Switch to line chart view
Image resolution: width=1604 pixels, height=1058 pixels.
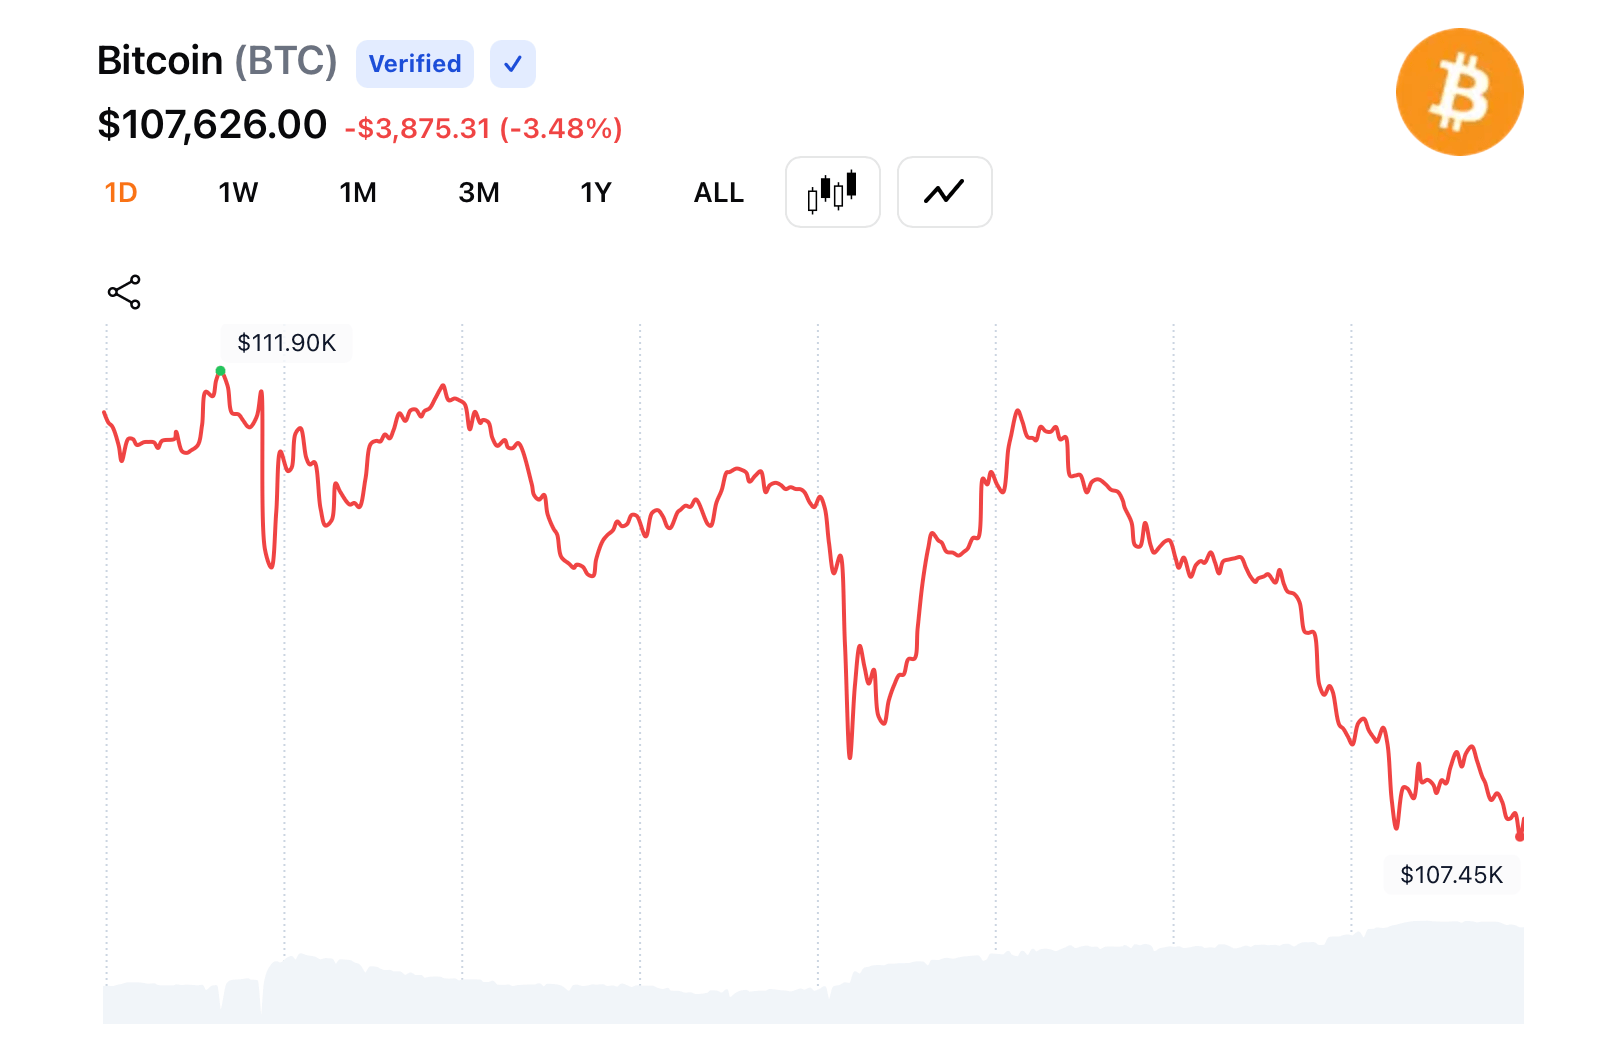(944, 192)
